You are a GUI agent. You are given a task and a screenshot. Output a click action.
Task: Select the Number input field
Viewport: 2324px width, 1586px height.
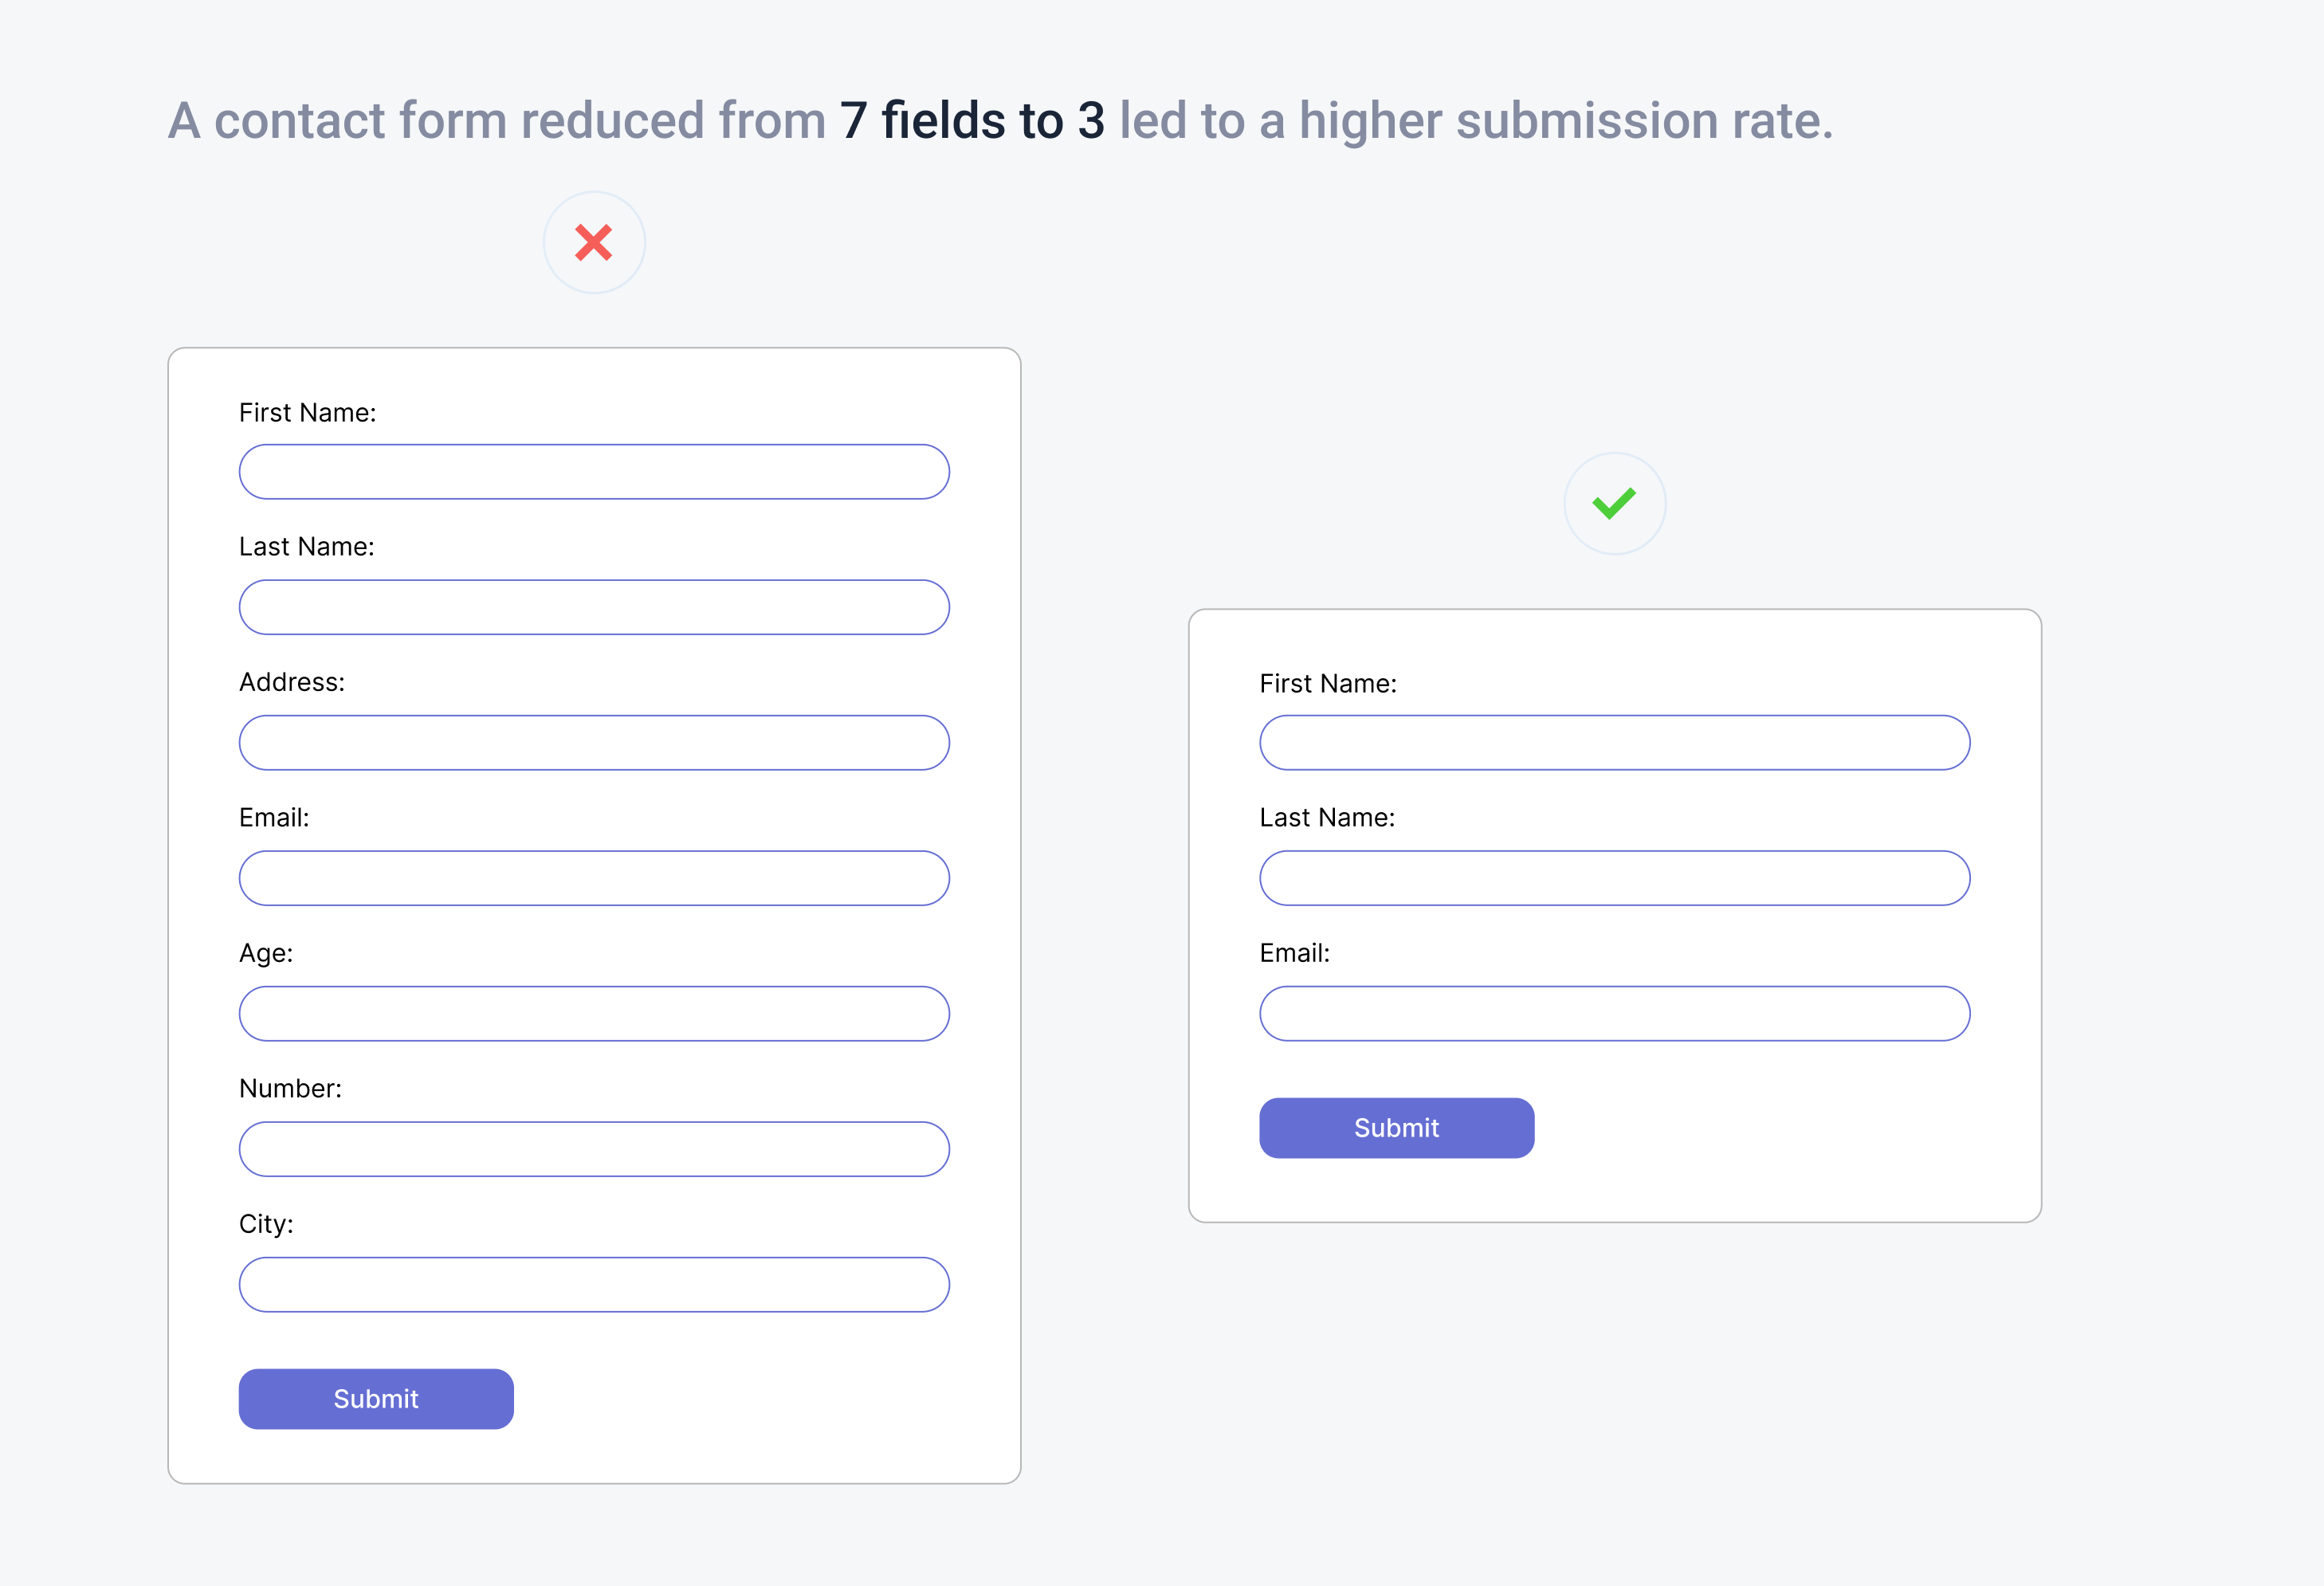[594, 1149]
